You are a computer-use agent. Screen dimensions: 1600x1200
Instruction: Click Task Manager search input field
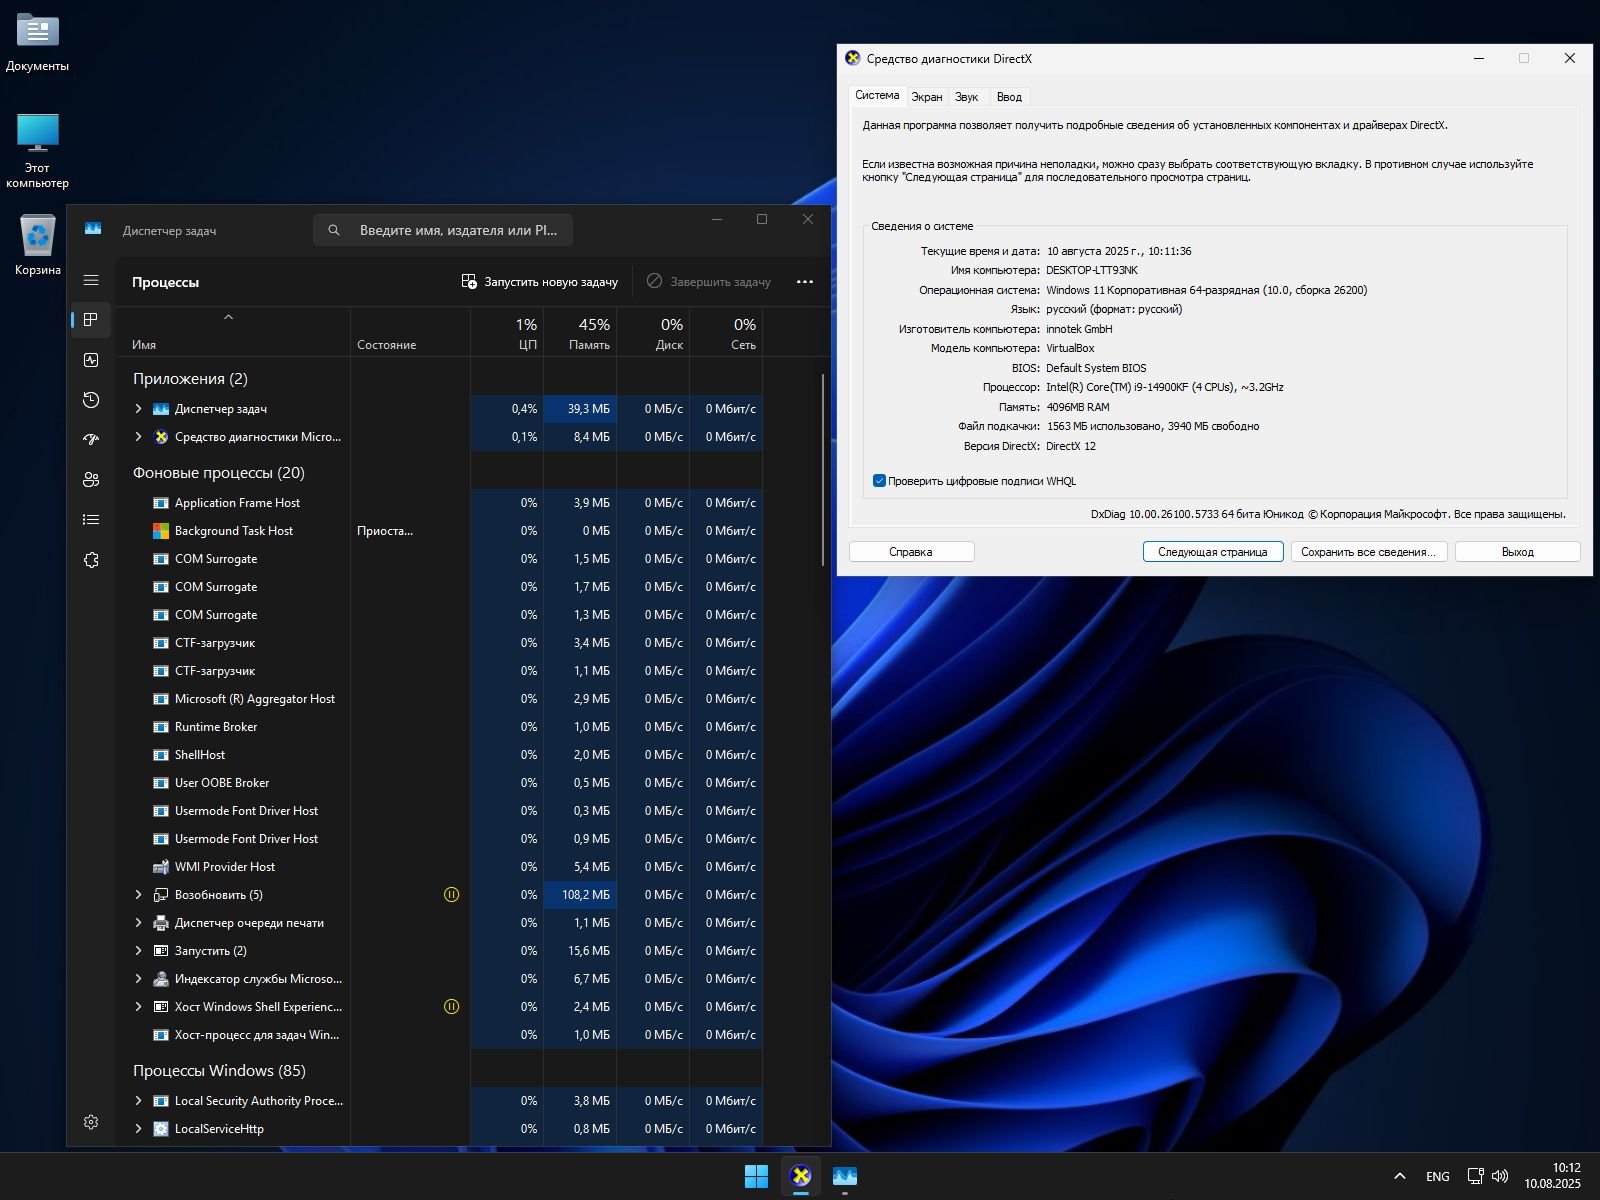pyautogui.click(x=443, y=230)
